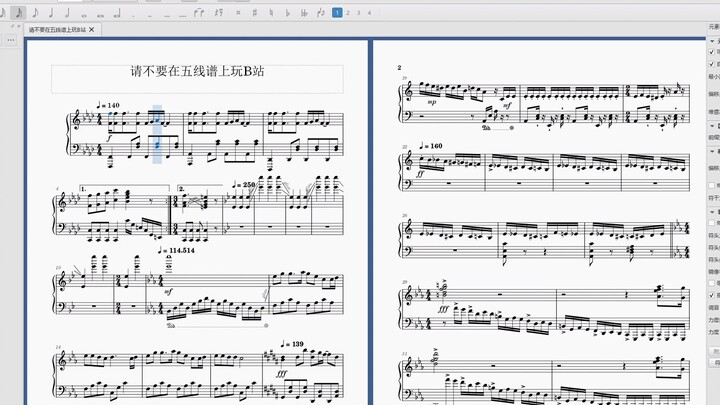
Task: Toggle the unchecked checkbox in the Chord section
Action: point(712,185)
